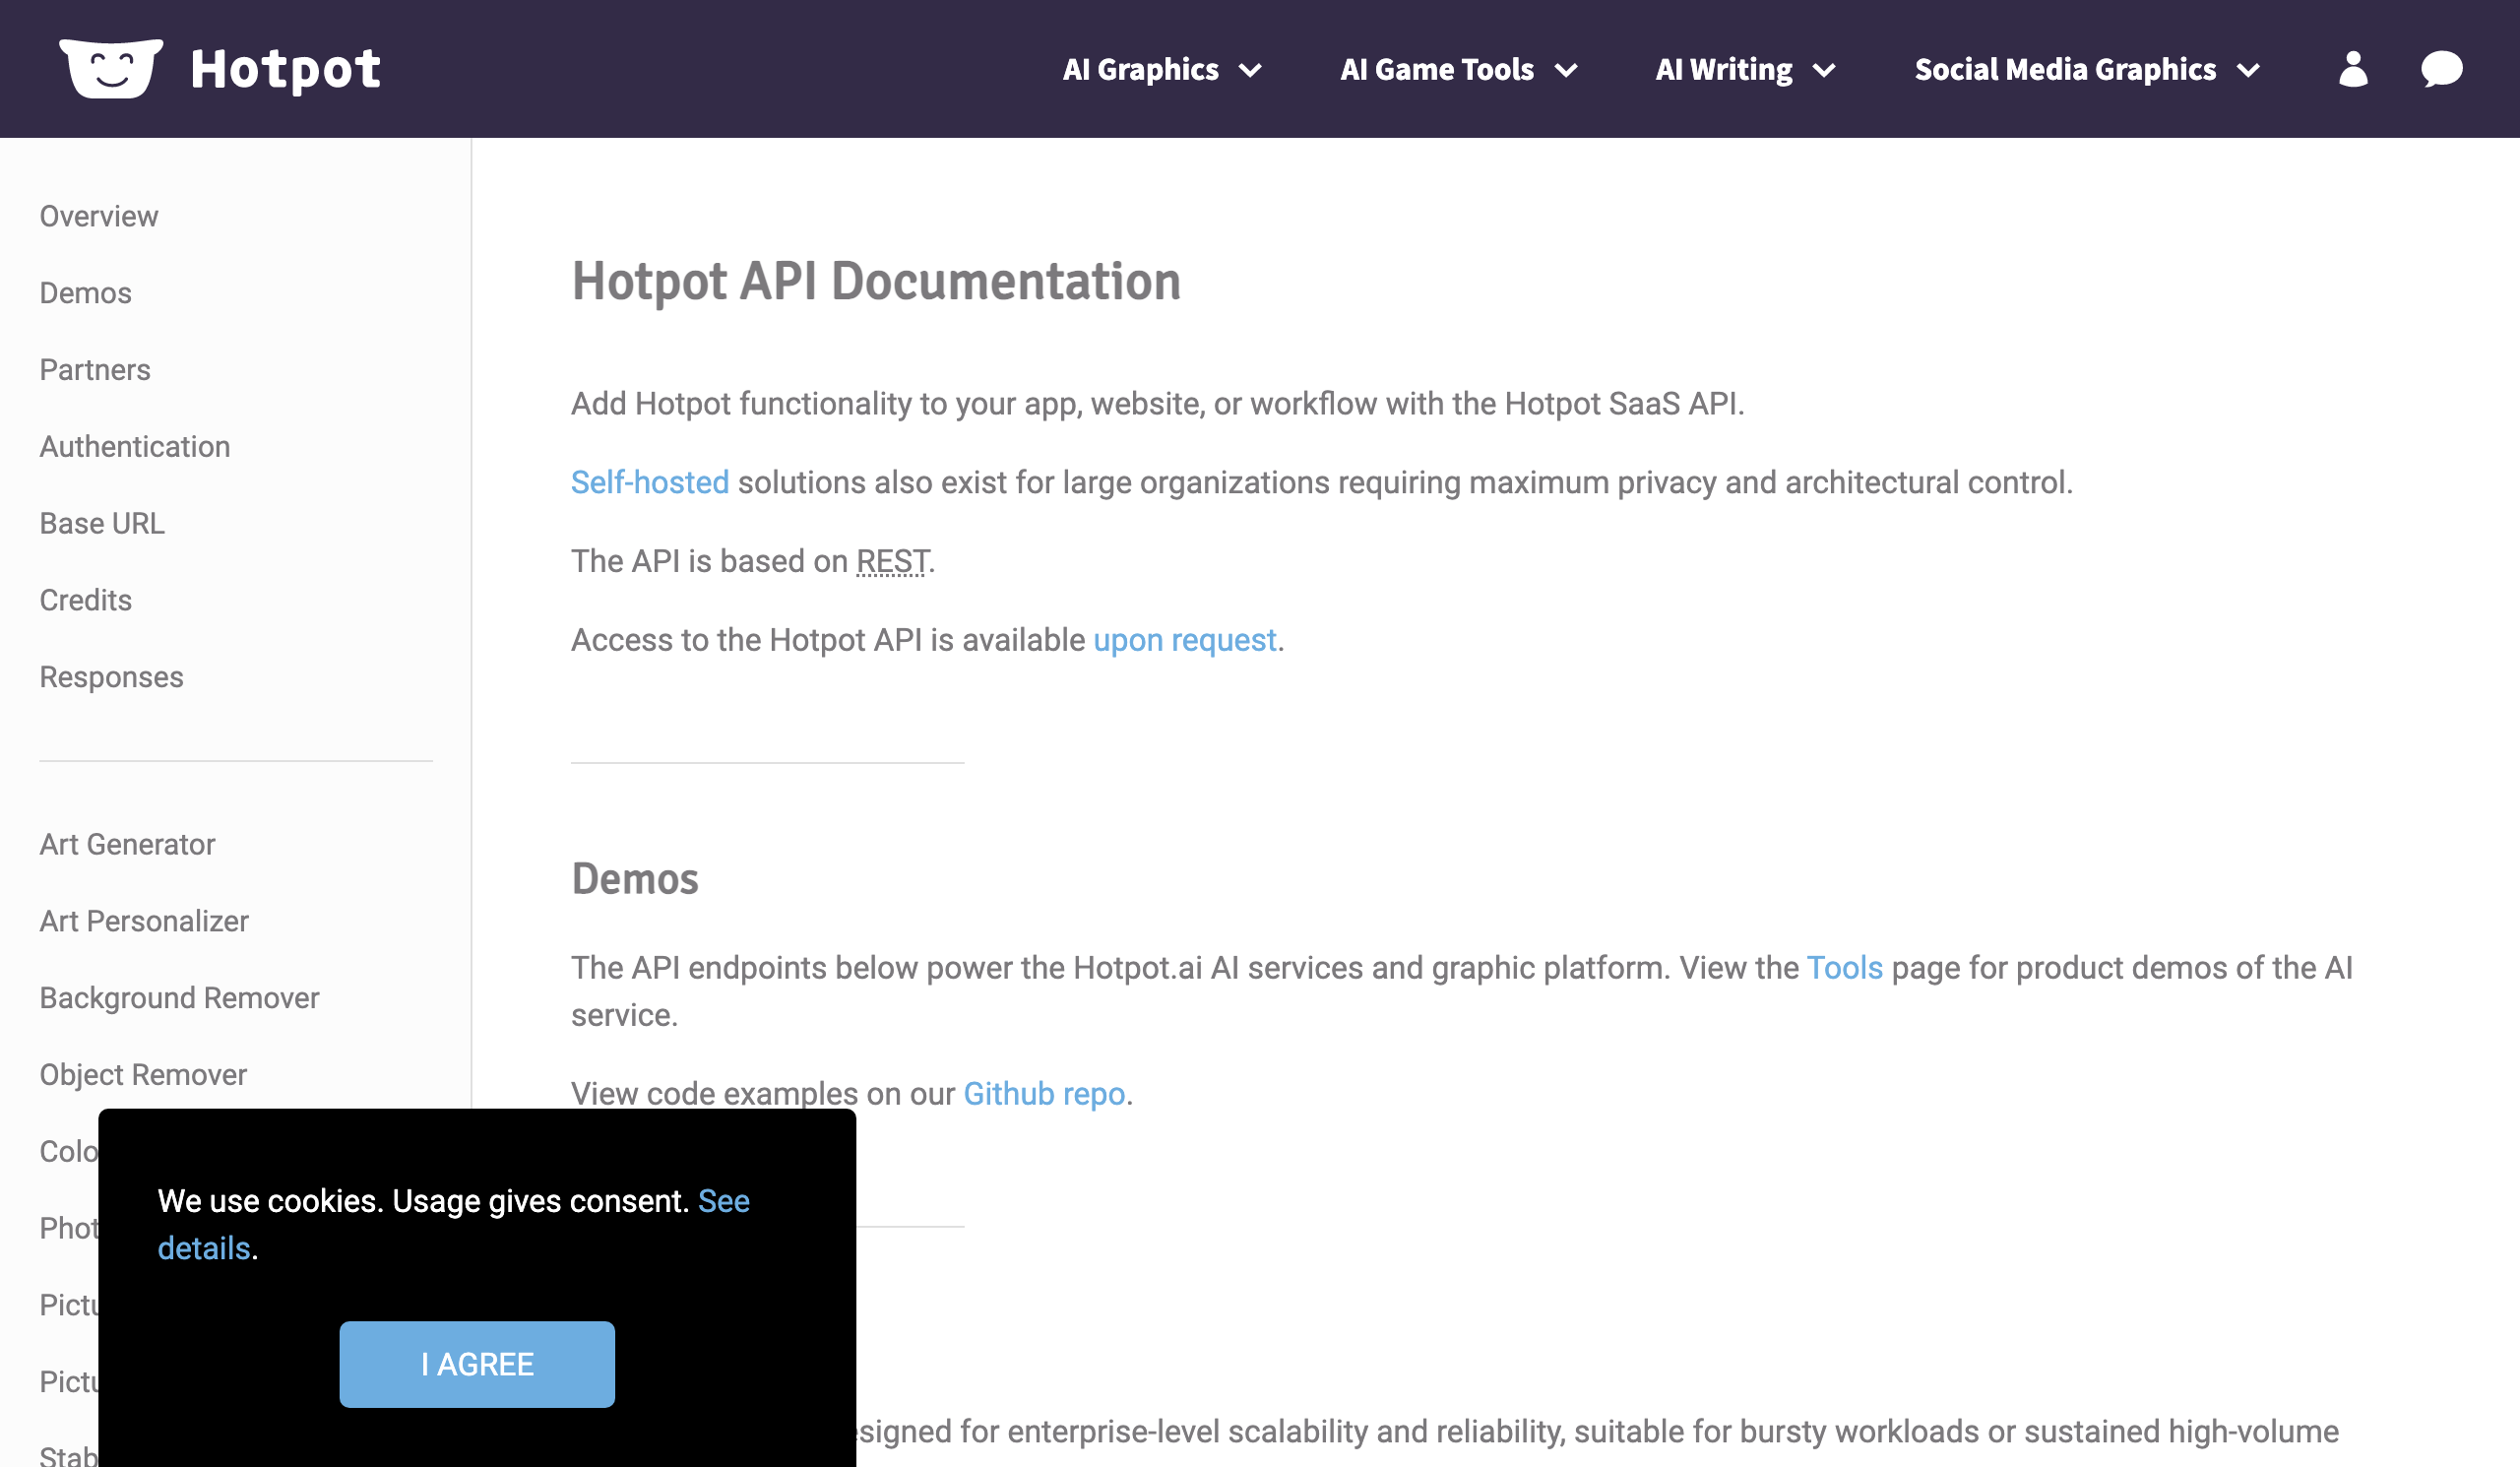Follow the Self-hosted link
Screen dimensions: 2520x1467
click(649, 482)
